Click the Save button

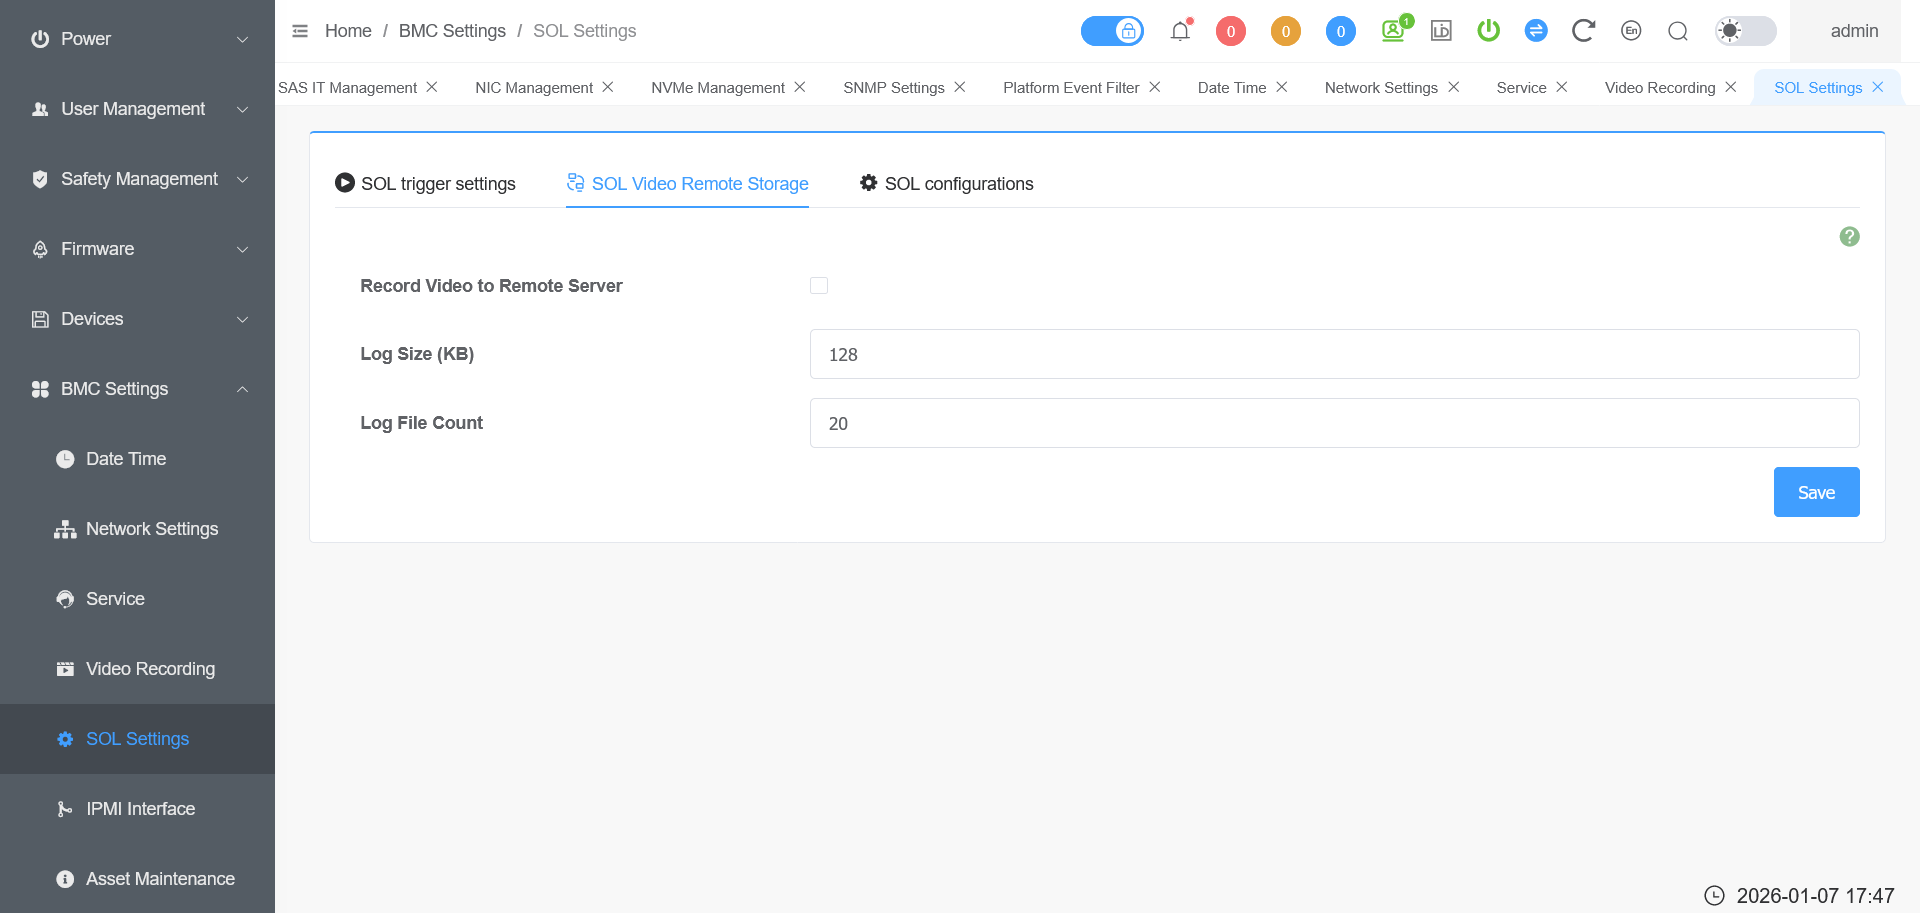(x=1816, y=492)
